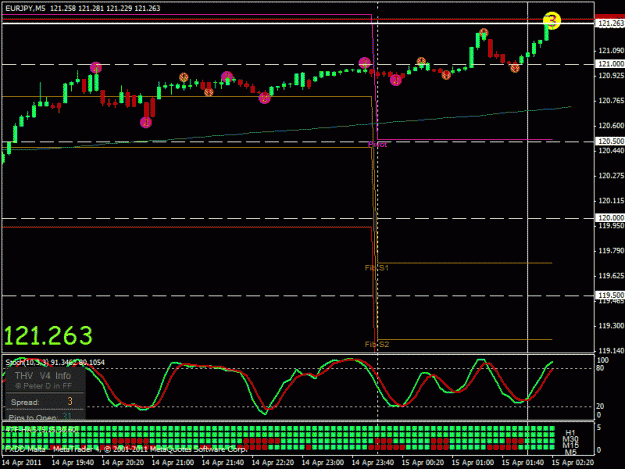Viewport: 625px width, 469px height.
Task: Click the 120.440 price axis label
Action: point(611,151)
